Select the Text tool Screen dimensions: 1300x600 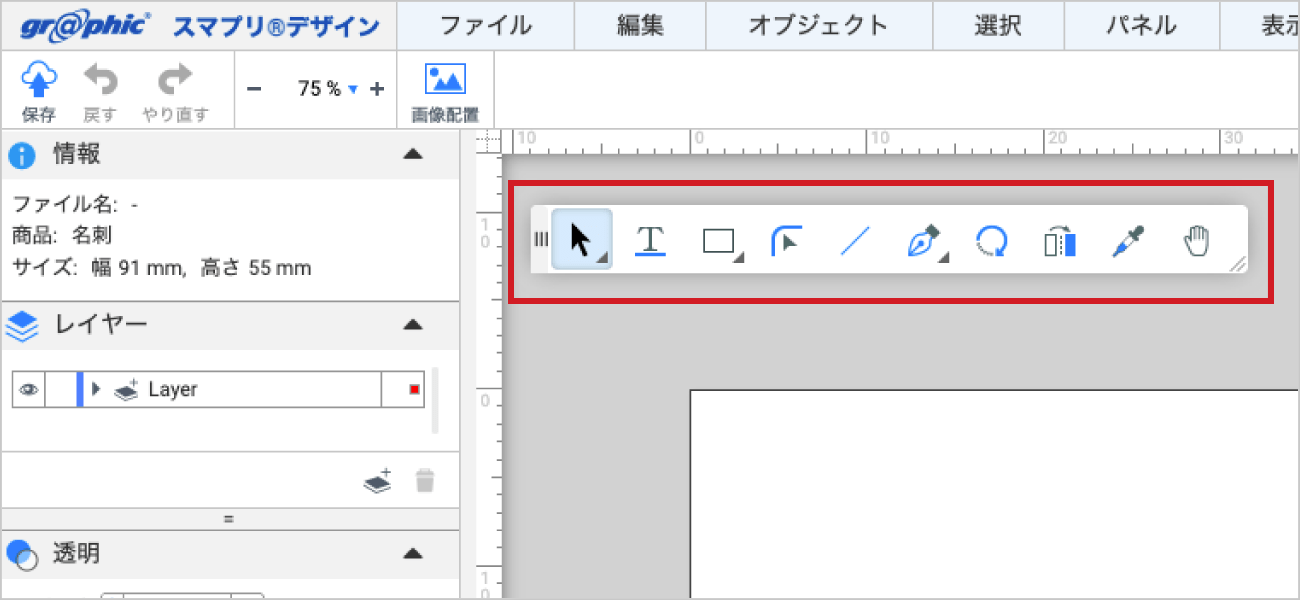pos(650,240)
